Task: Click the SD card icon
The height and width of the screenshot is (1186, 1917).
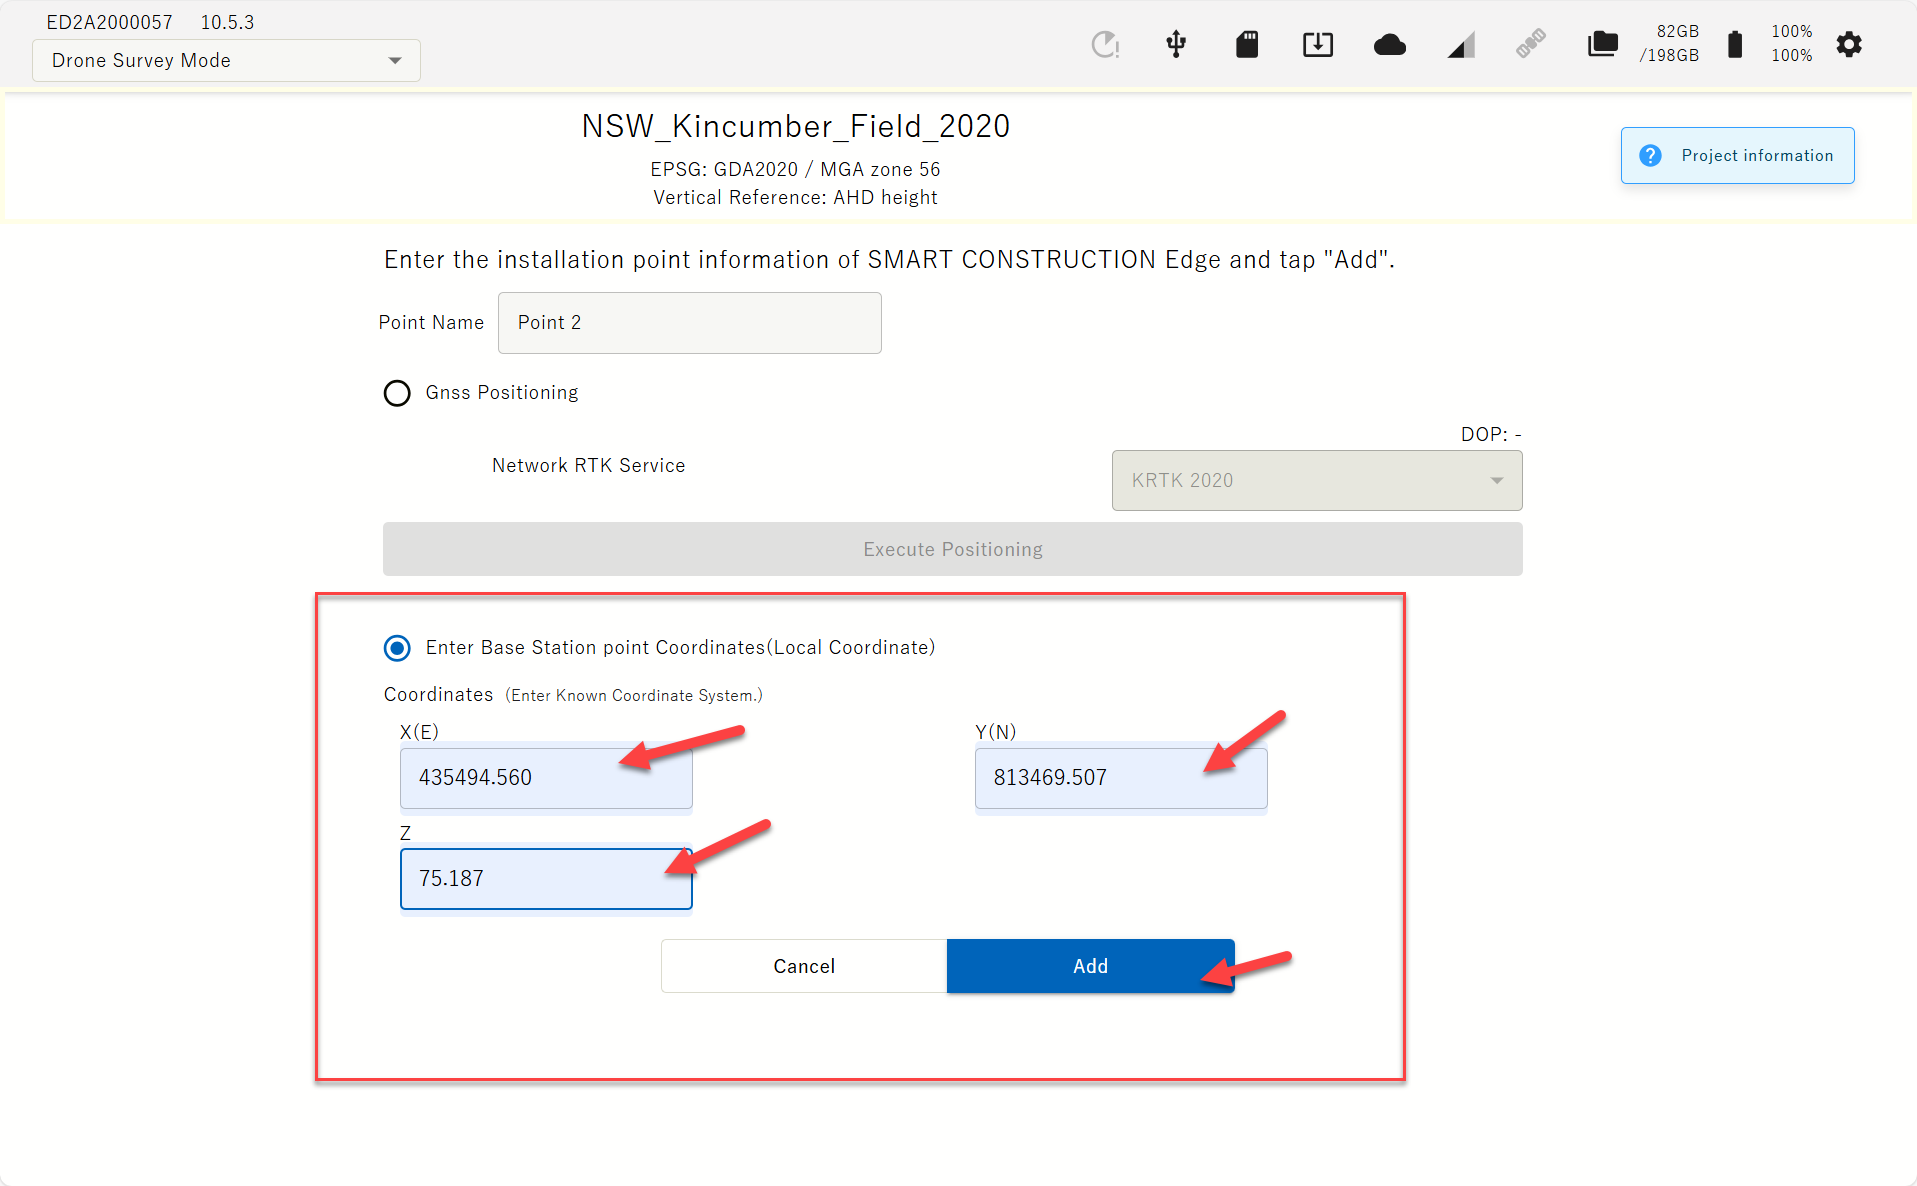Action: [x=1247, y=44]
